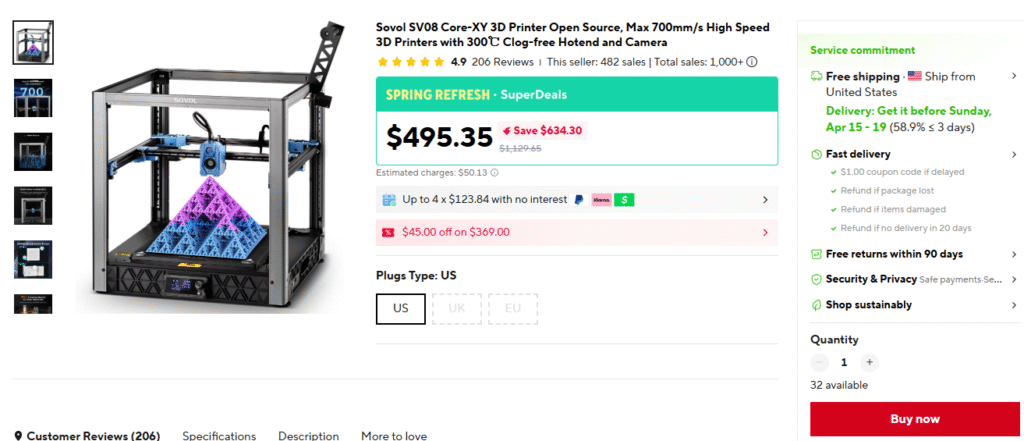Screen dimensions: 1024x441
Task: Switch to the Description tab
Action: click(x=308, y=436)
